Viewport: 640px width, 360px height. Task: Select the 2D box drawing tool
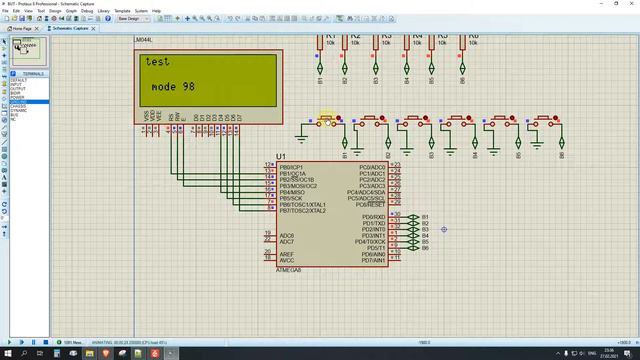(4, 149)
